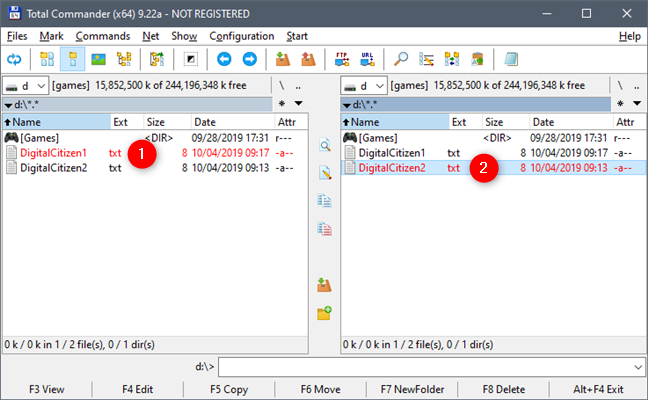The image size is (648, 400).
Task: Open the Net menu
Action: point(151,36)
